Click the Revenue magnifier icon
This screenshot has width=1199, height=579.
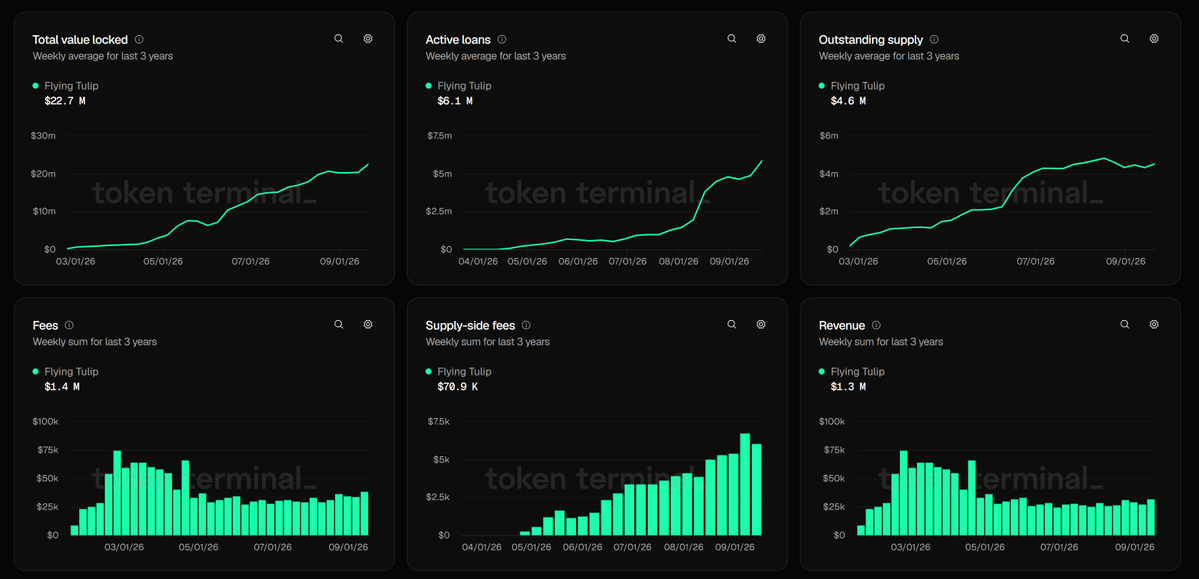pos(1125,324)
